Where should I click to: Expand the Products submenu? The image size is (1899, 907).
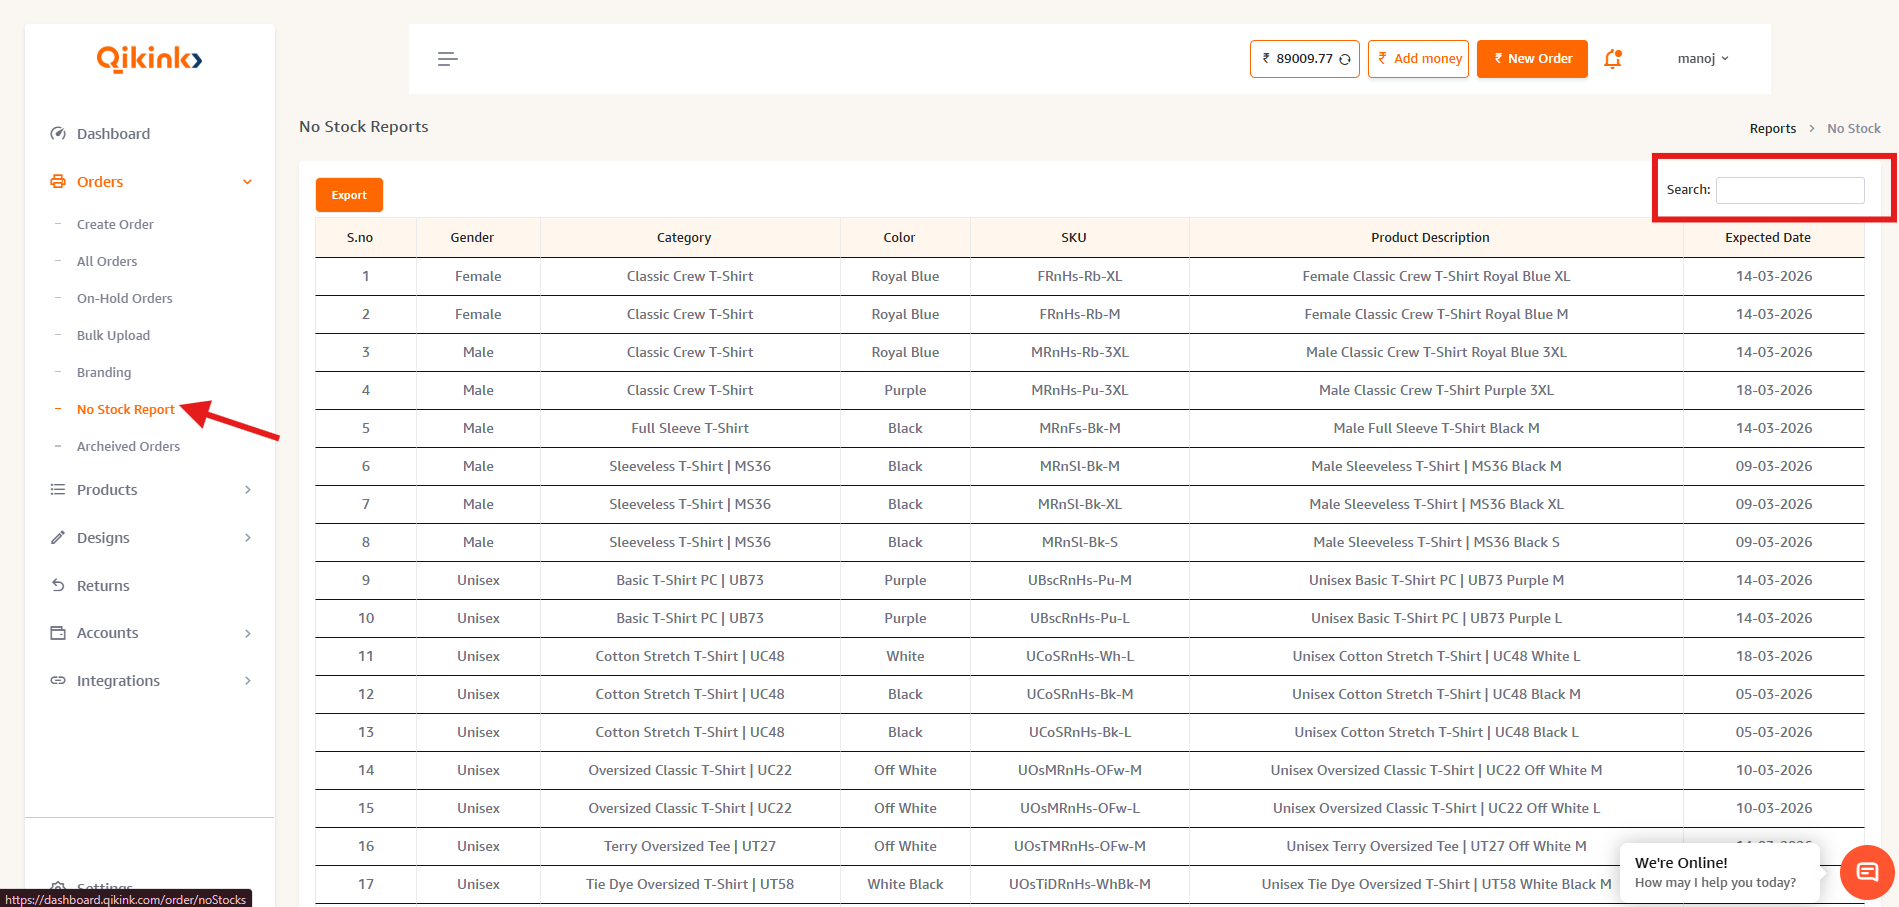pos(247,490)
